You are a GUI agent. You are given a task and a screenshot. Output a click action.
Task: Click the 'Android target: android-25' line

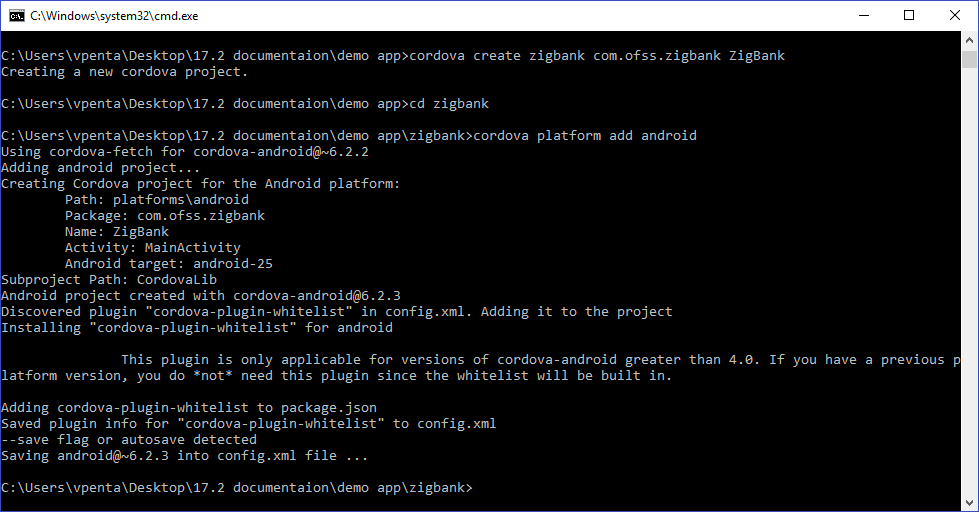coord(169,263)
